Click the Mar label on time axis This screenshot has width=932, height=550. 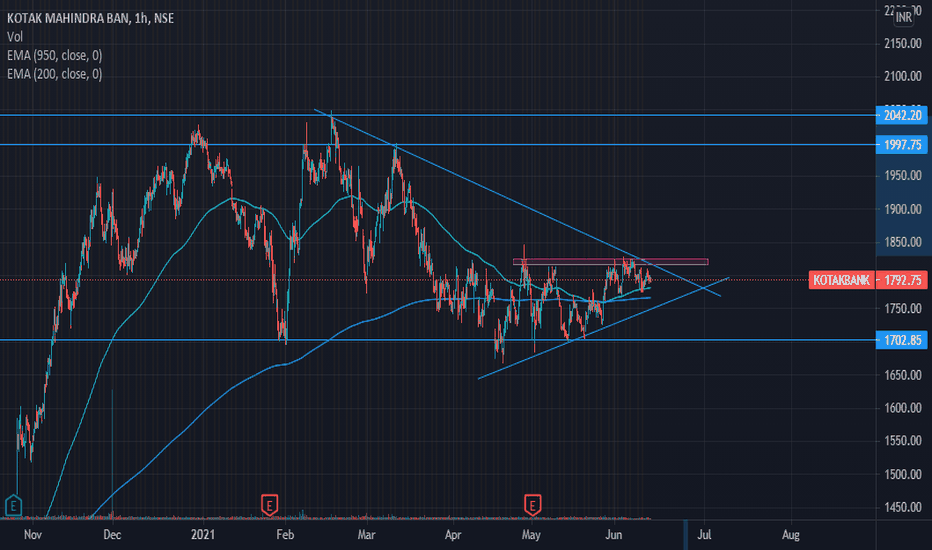point(366,535)
